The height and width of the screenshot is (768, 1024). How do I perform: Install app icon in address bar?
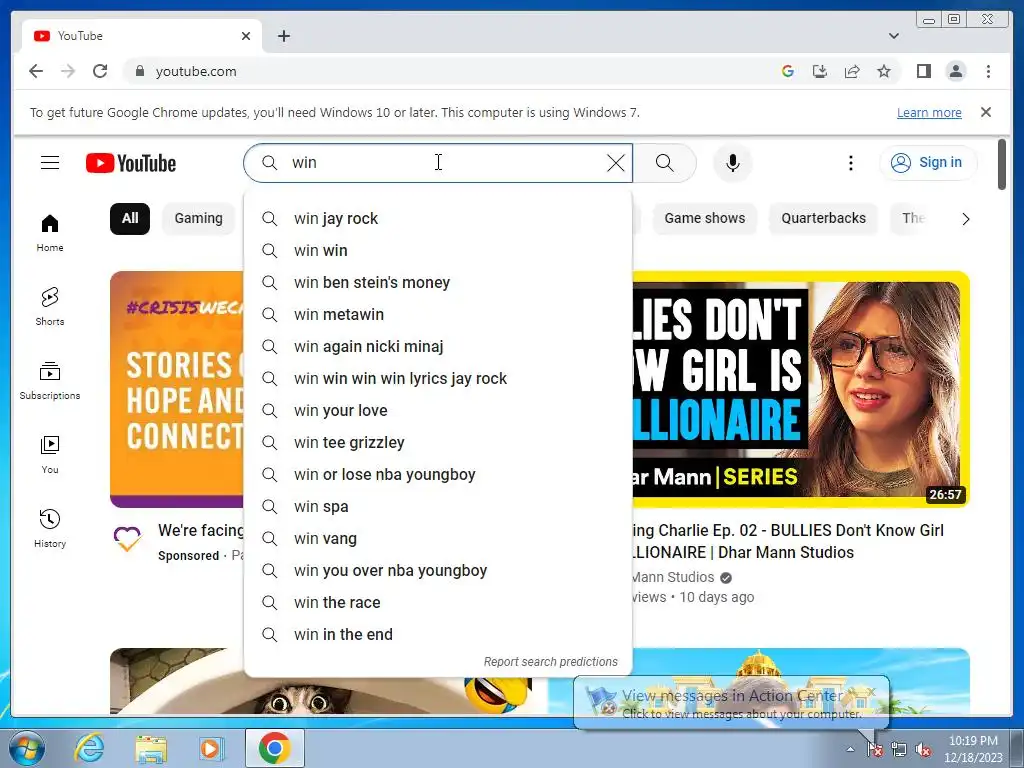pos(820,71)
